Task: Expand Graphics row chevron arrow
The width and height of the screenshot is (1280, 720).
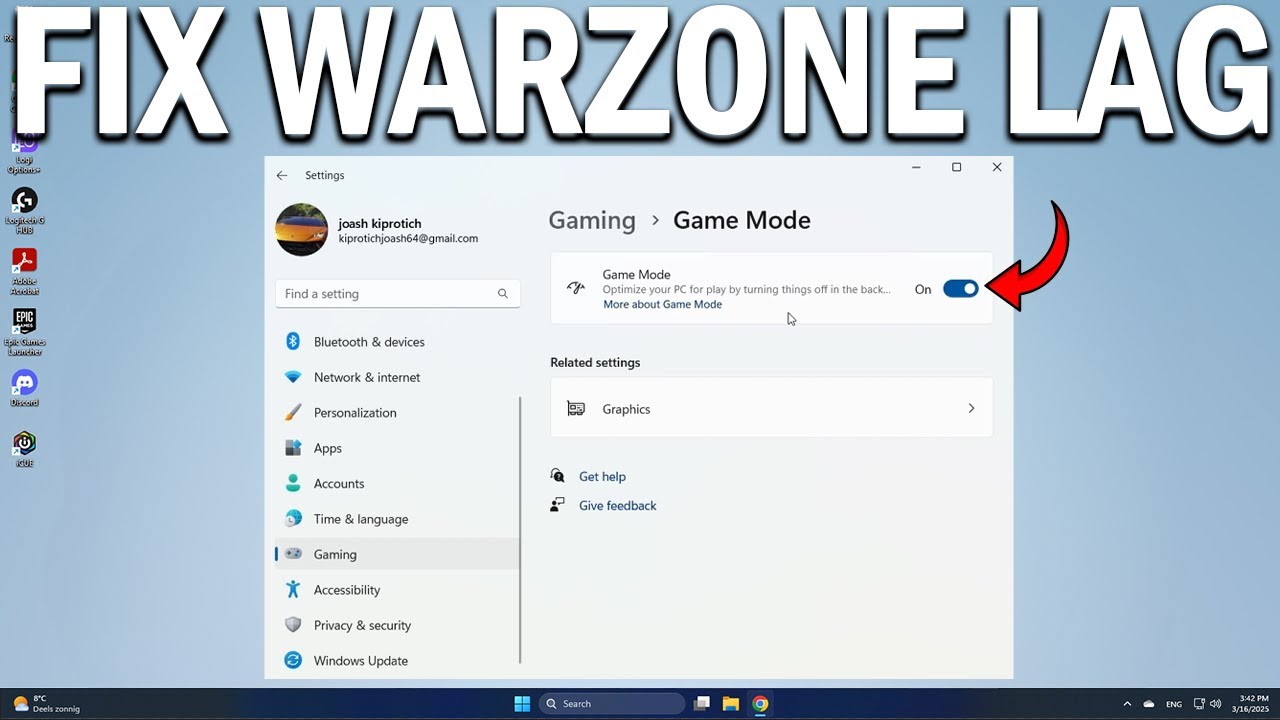Action: 971,408
